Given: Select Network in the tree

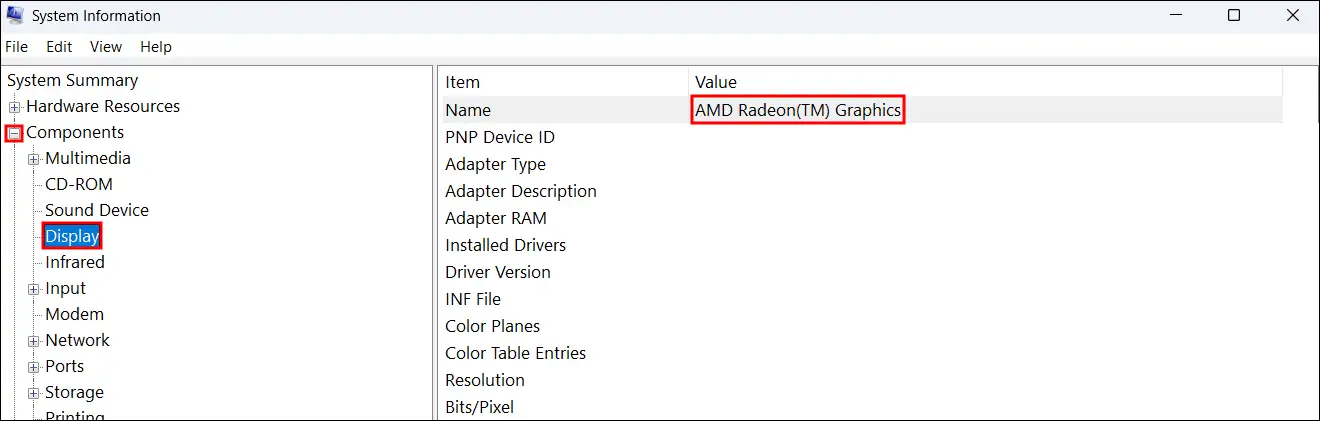Looking at the screenshot, I should [x=78, y=340].
